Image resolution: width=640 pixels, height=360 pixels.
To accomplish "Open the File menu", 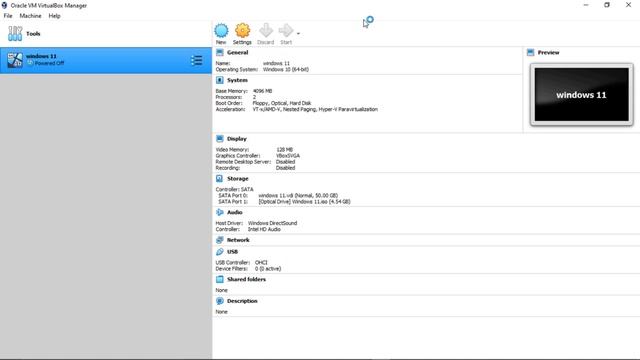I will pyautogui.click(x=8, y=16).
